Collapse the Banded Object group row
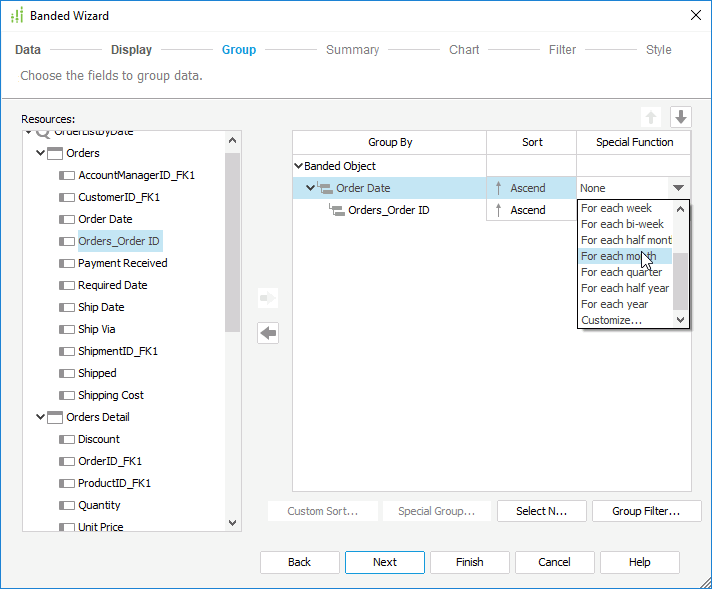712x589 pixels. 298,166
